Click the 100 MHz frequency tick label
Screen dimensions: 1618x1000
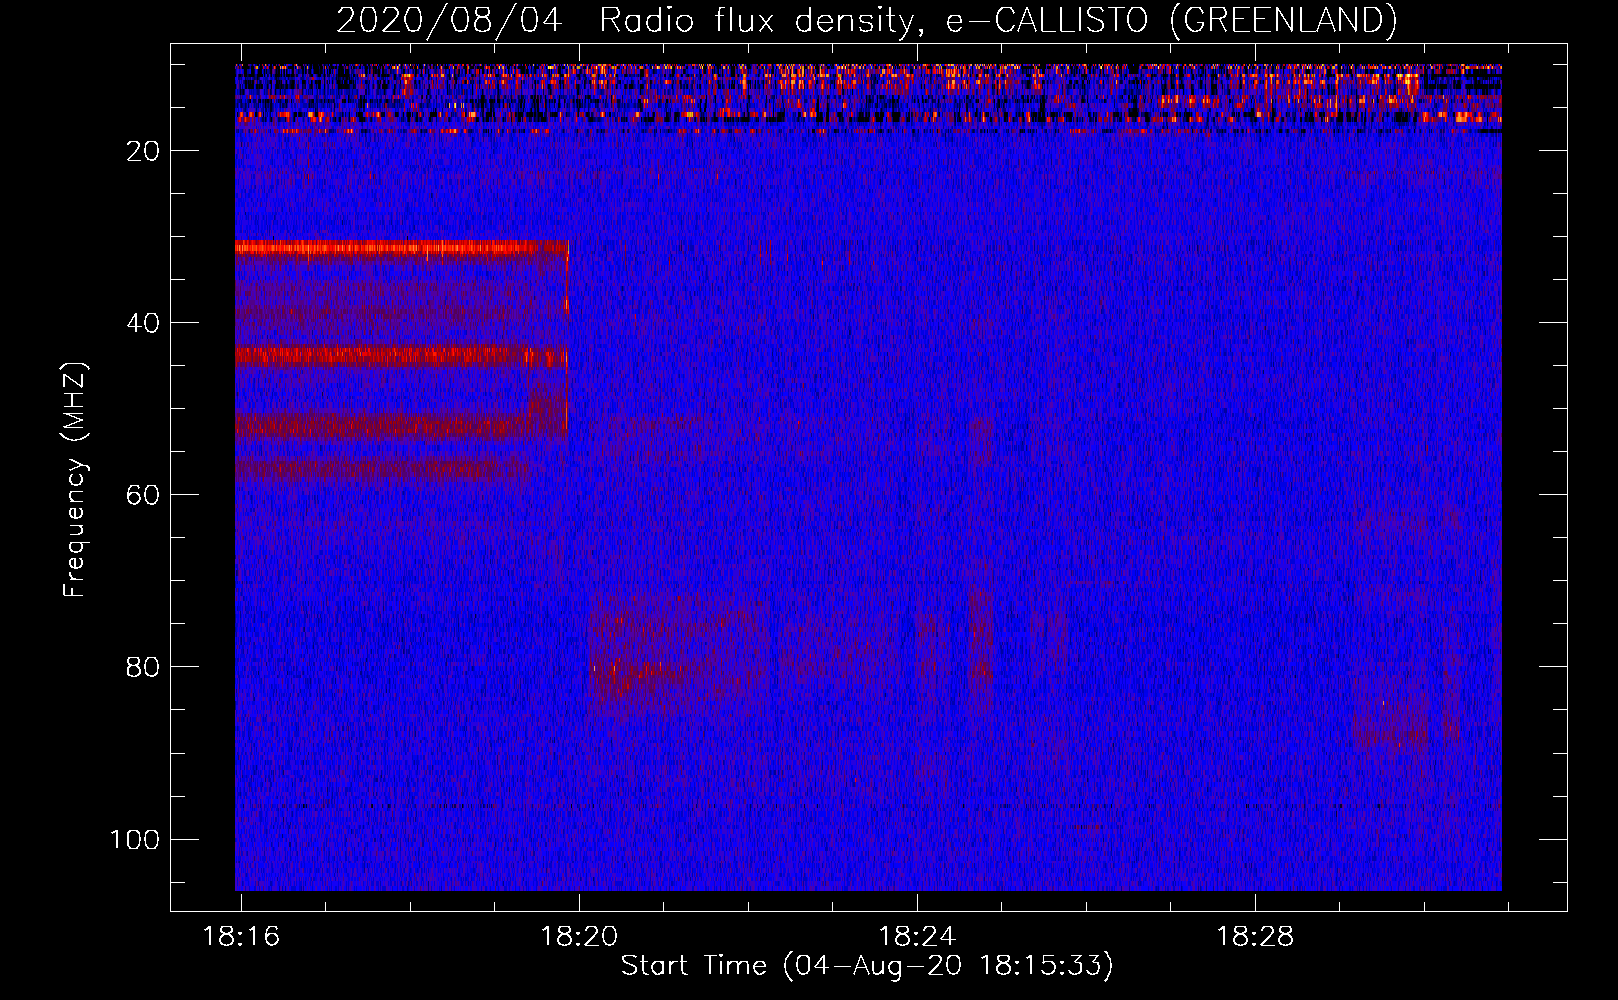point(135,839)
